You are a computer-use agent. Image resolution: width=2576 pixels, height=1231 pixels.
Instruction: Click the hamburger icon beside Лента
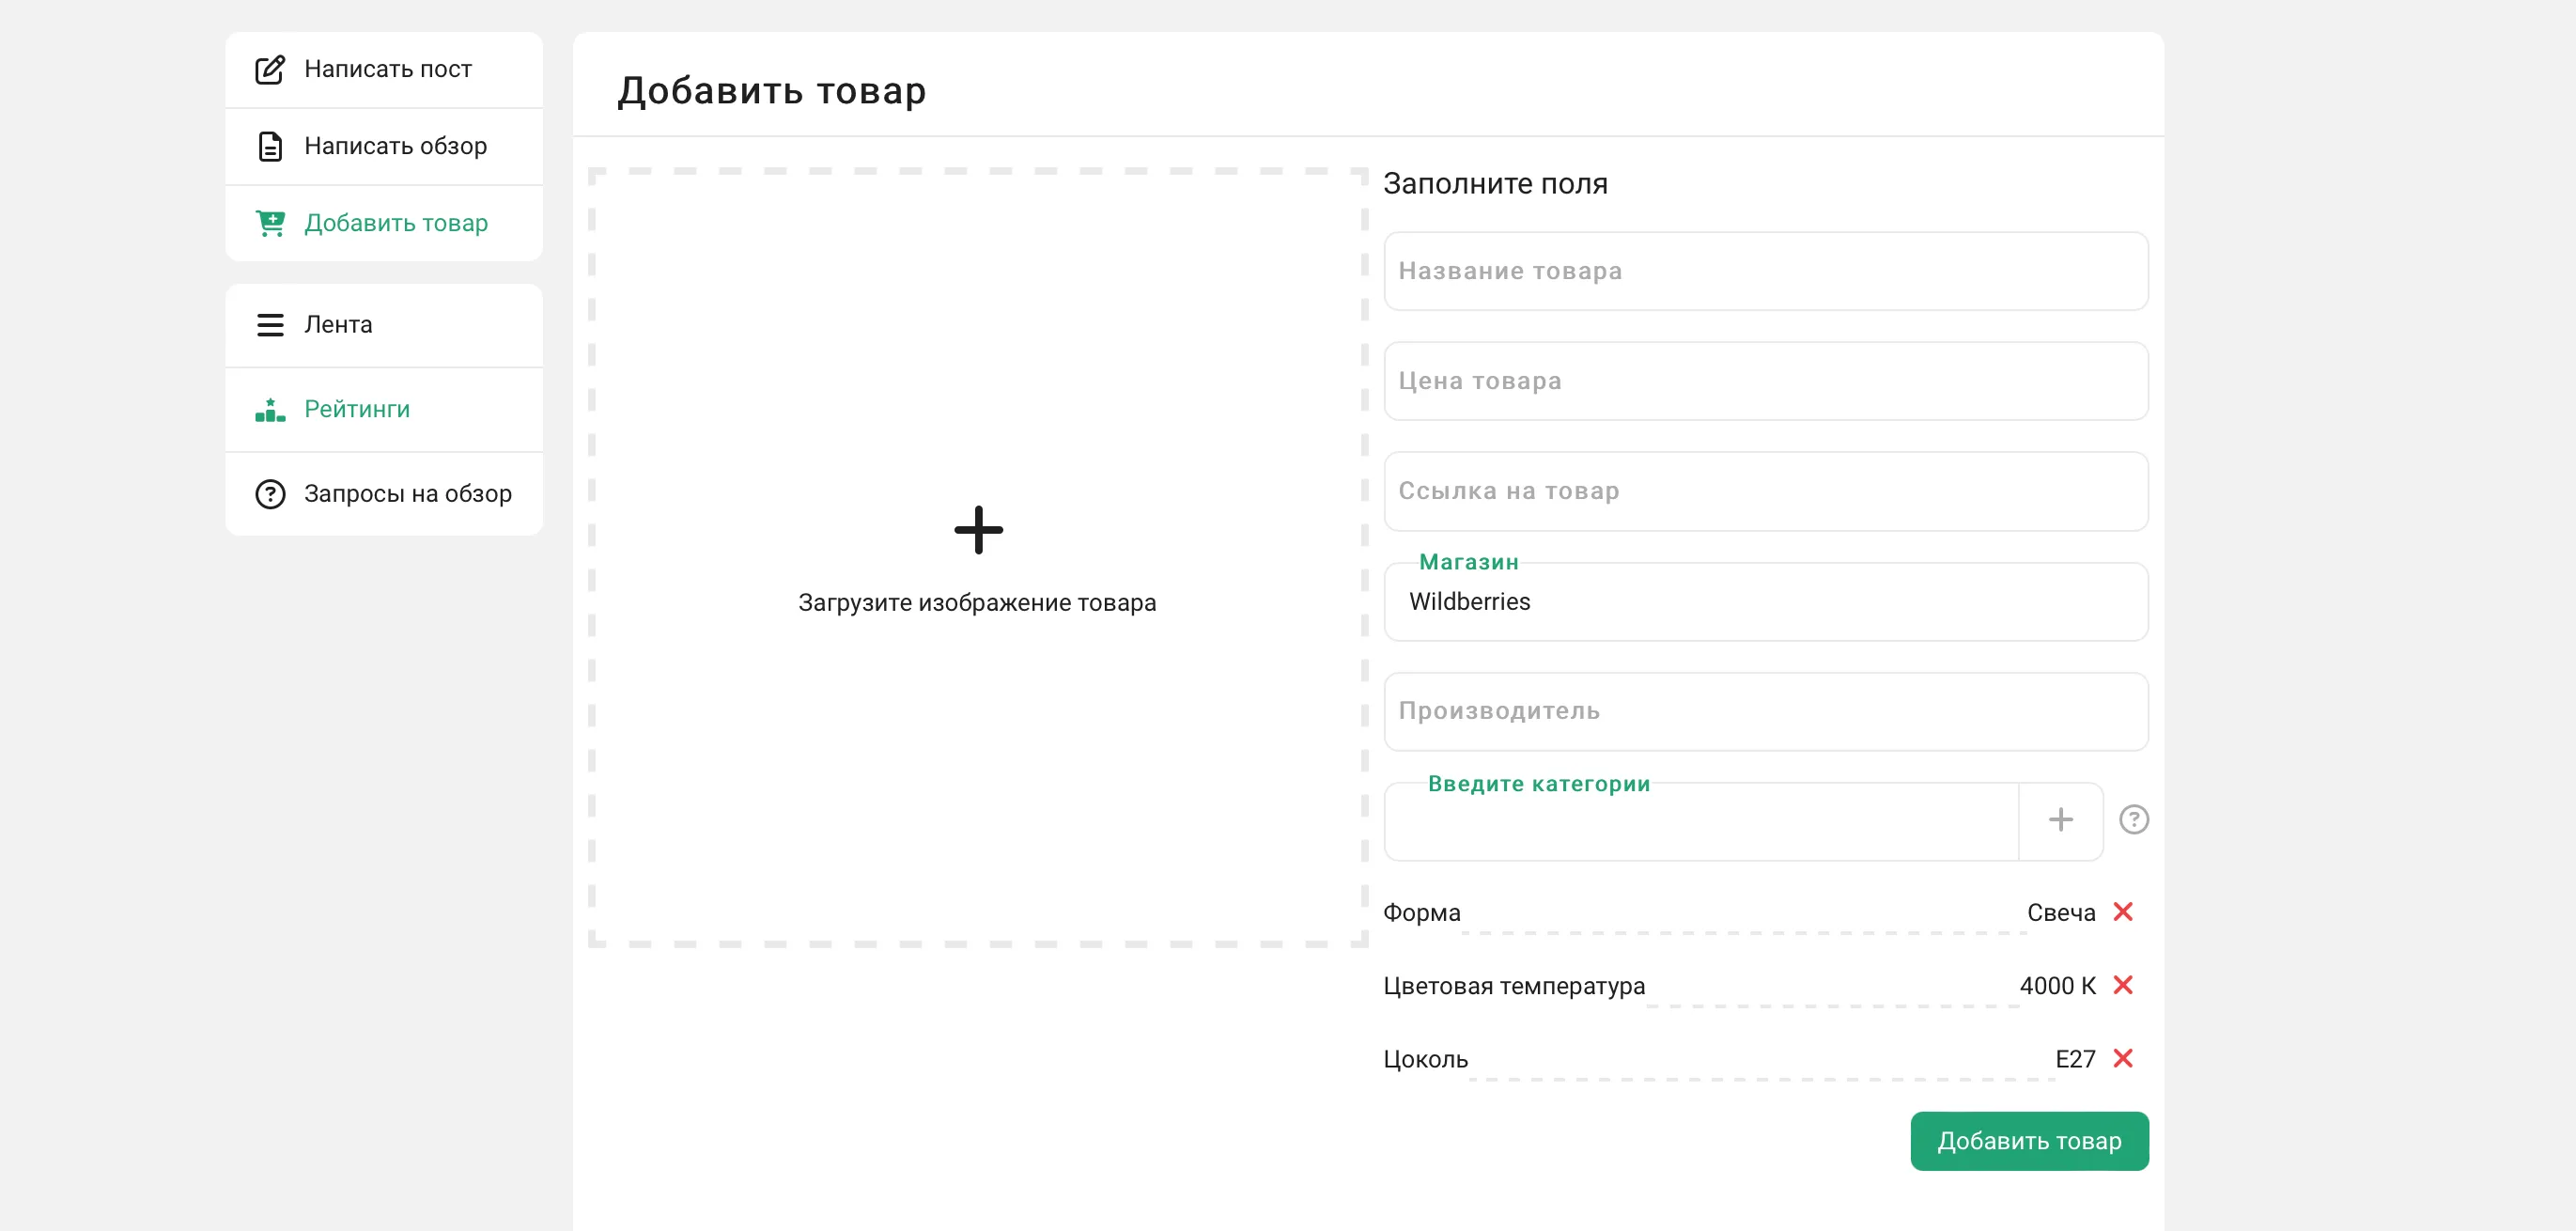(x=270, y=325)
